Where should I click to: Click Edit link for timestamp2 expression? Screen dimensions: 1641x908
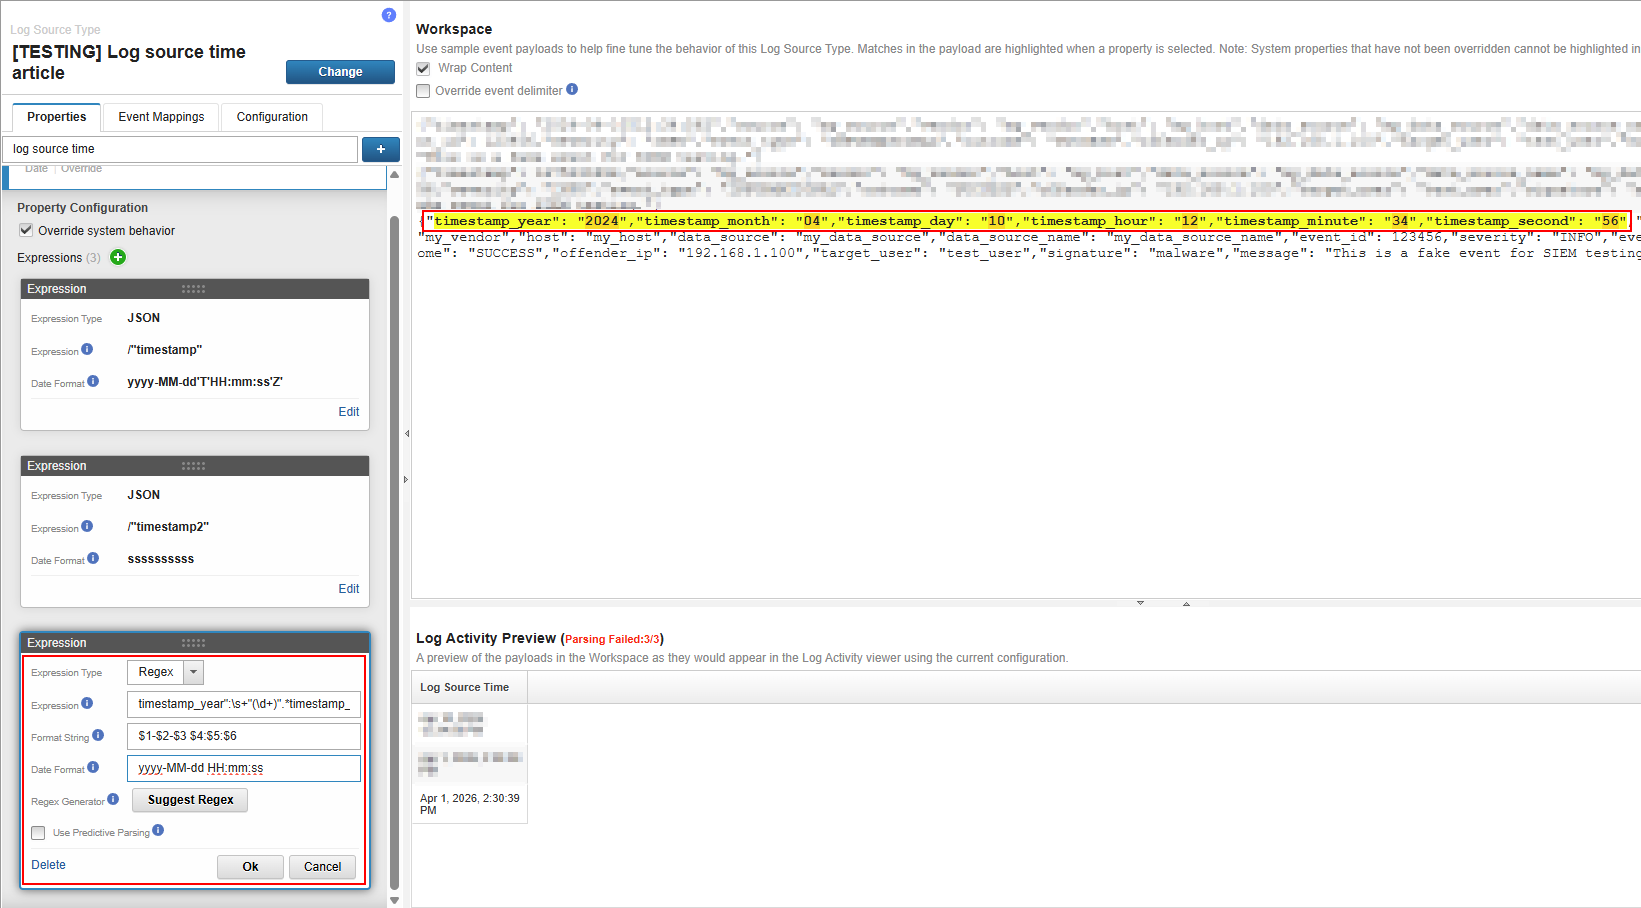348,589
